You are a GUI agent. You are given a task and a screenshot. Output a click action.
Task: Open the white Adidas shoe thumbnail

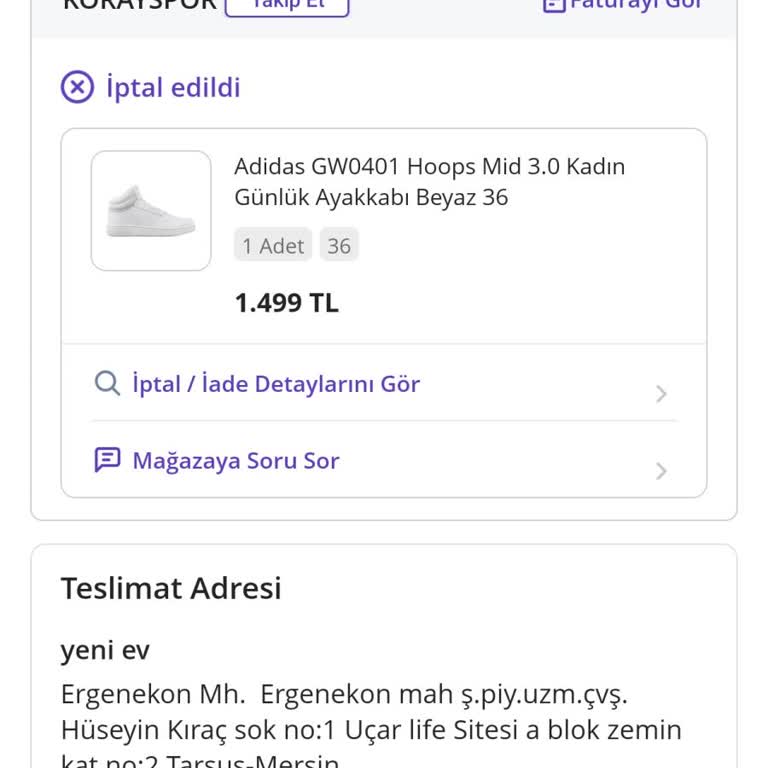pos(151,211)
